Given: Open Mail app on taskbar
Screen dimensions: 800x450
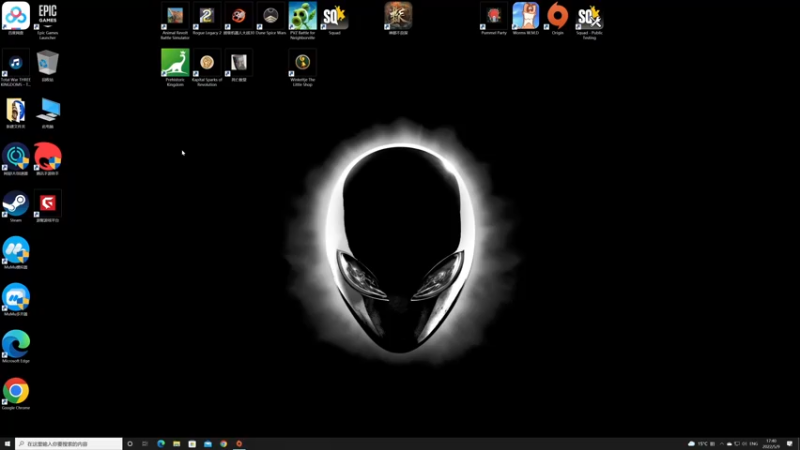Looking at the screenshot, I should pos(208,444).
